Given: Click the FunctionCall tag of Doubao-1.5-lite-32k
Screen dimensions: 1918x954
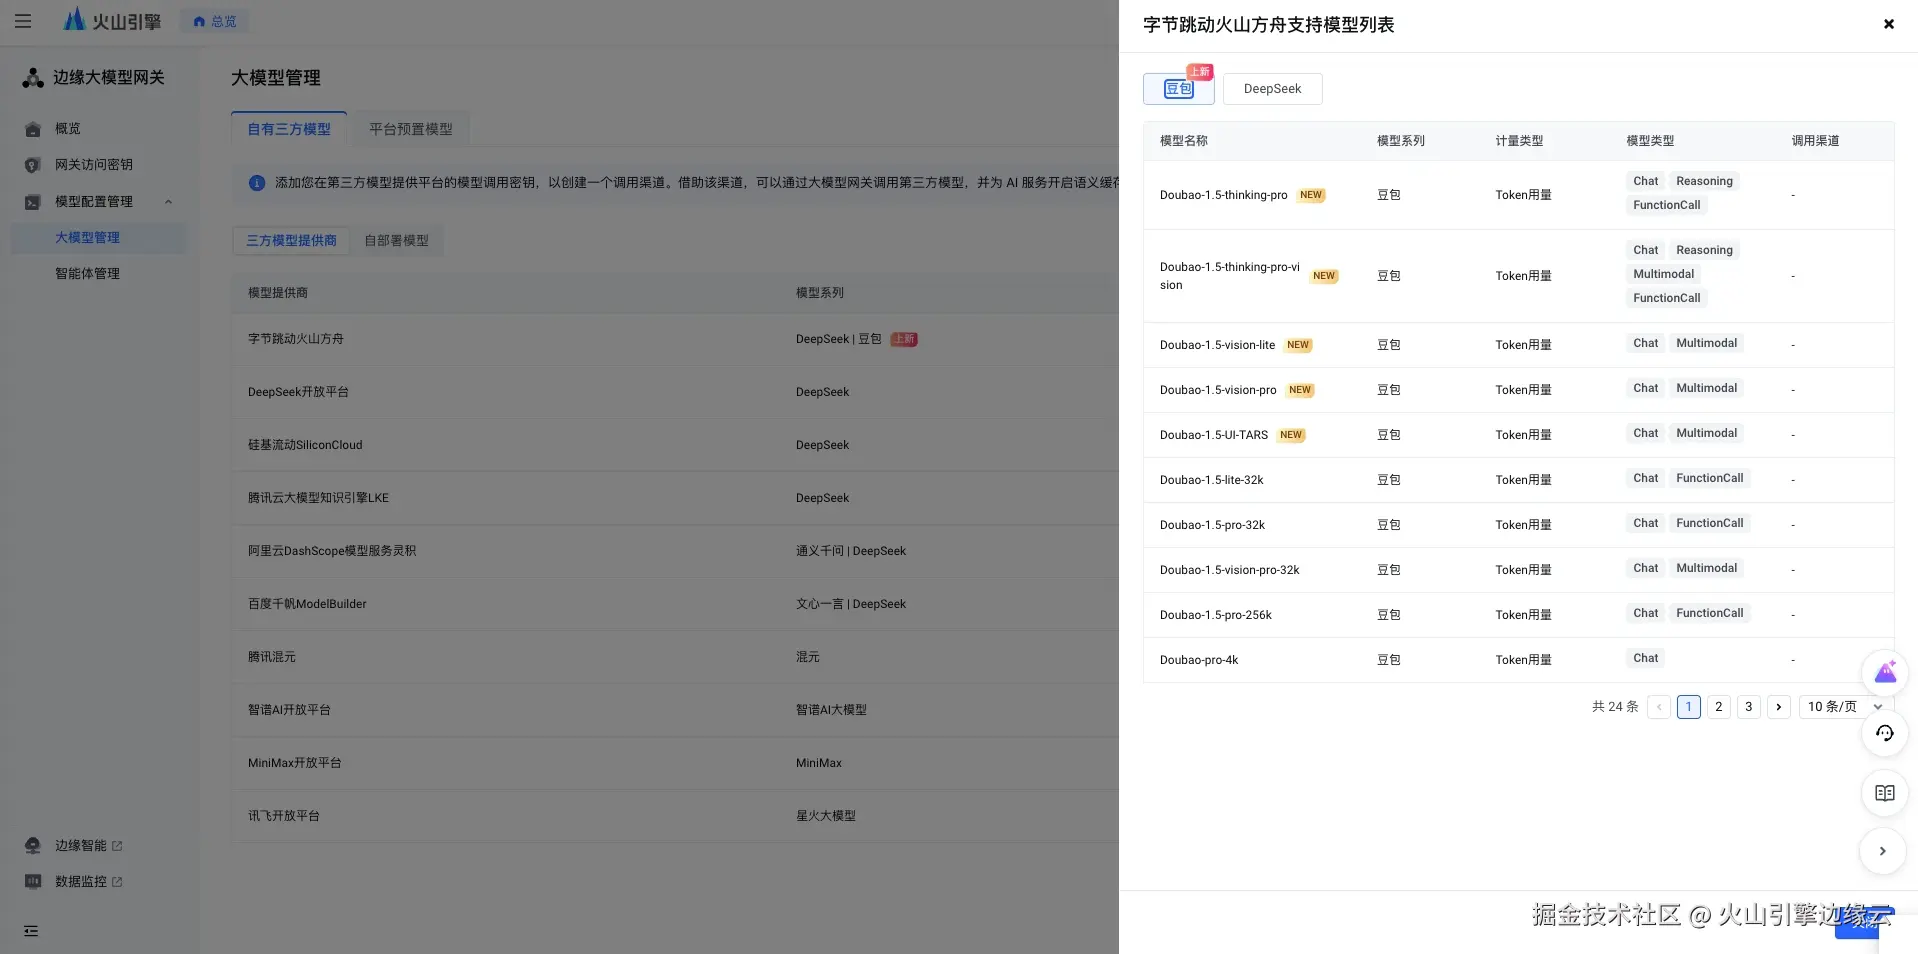Looking at the screenshot, I should (1709, 478).
